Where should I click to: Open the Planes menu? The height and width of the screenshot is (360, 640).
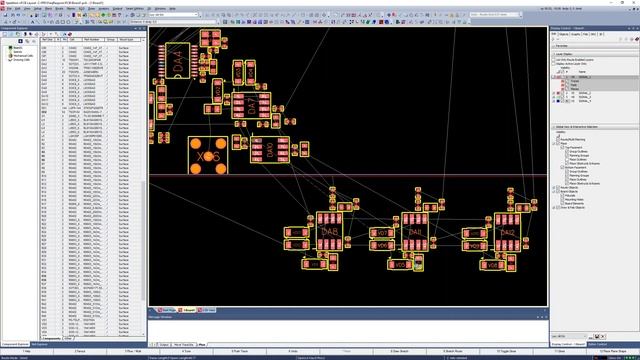tap(71, 8)
